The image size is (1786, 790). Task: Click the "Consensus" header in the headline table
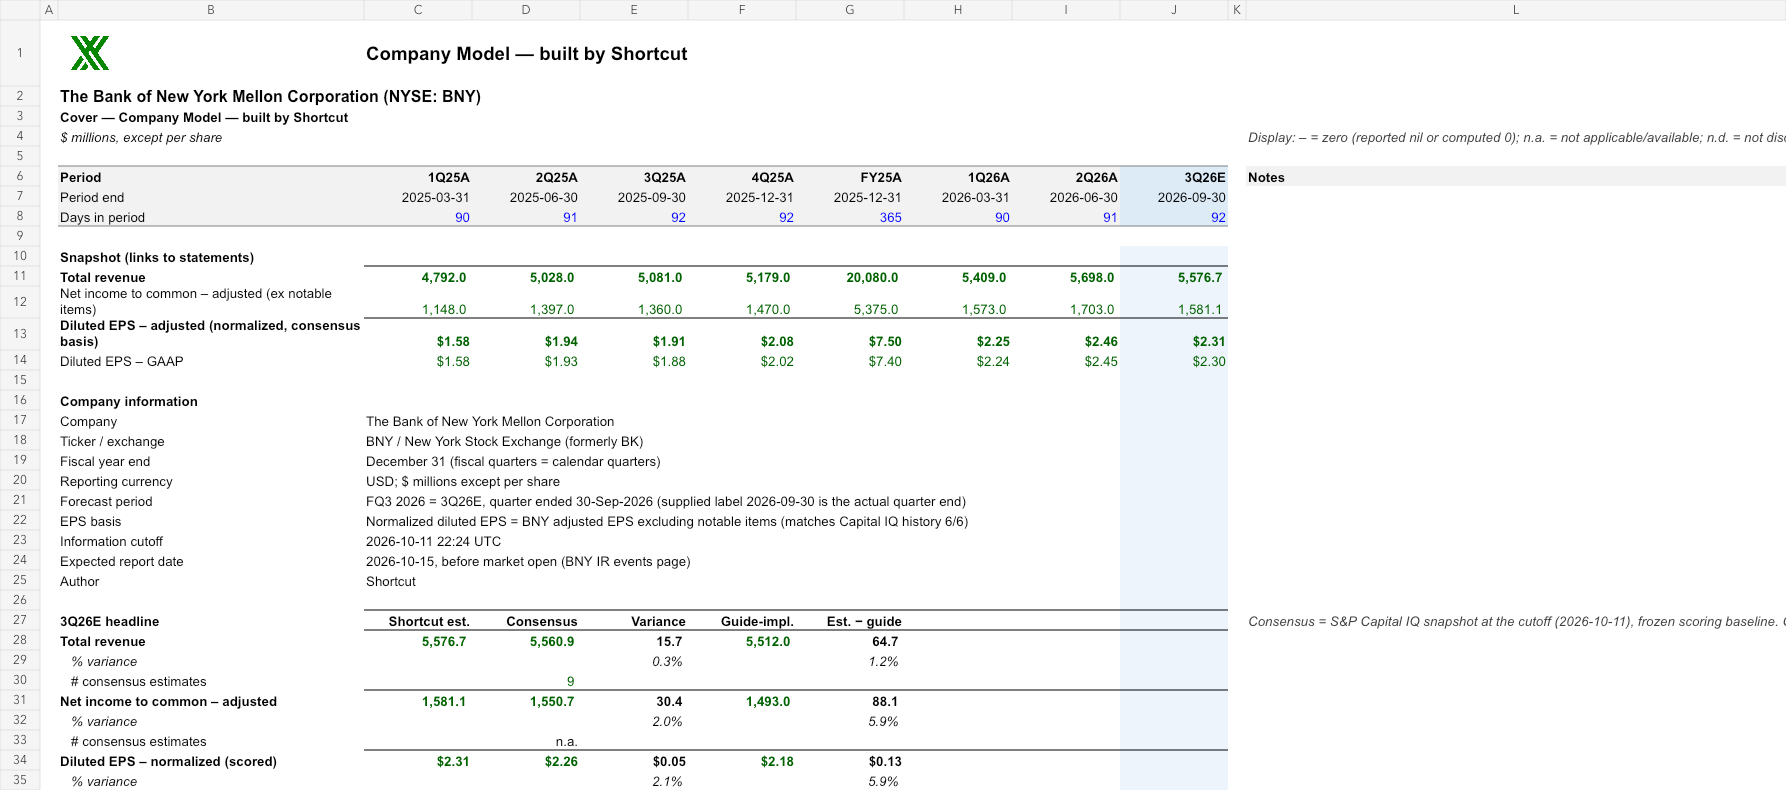542,621
